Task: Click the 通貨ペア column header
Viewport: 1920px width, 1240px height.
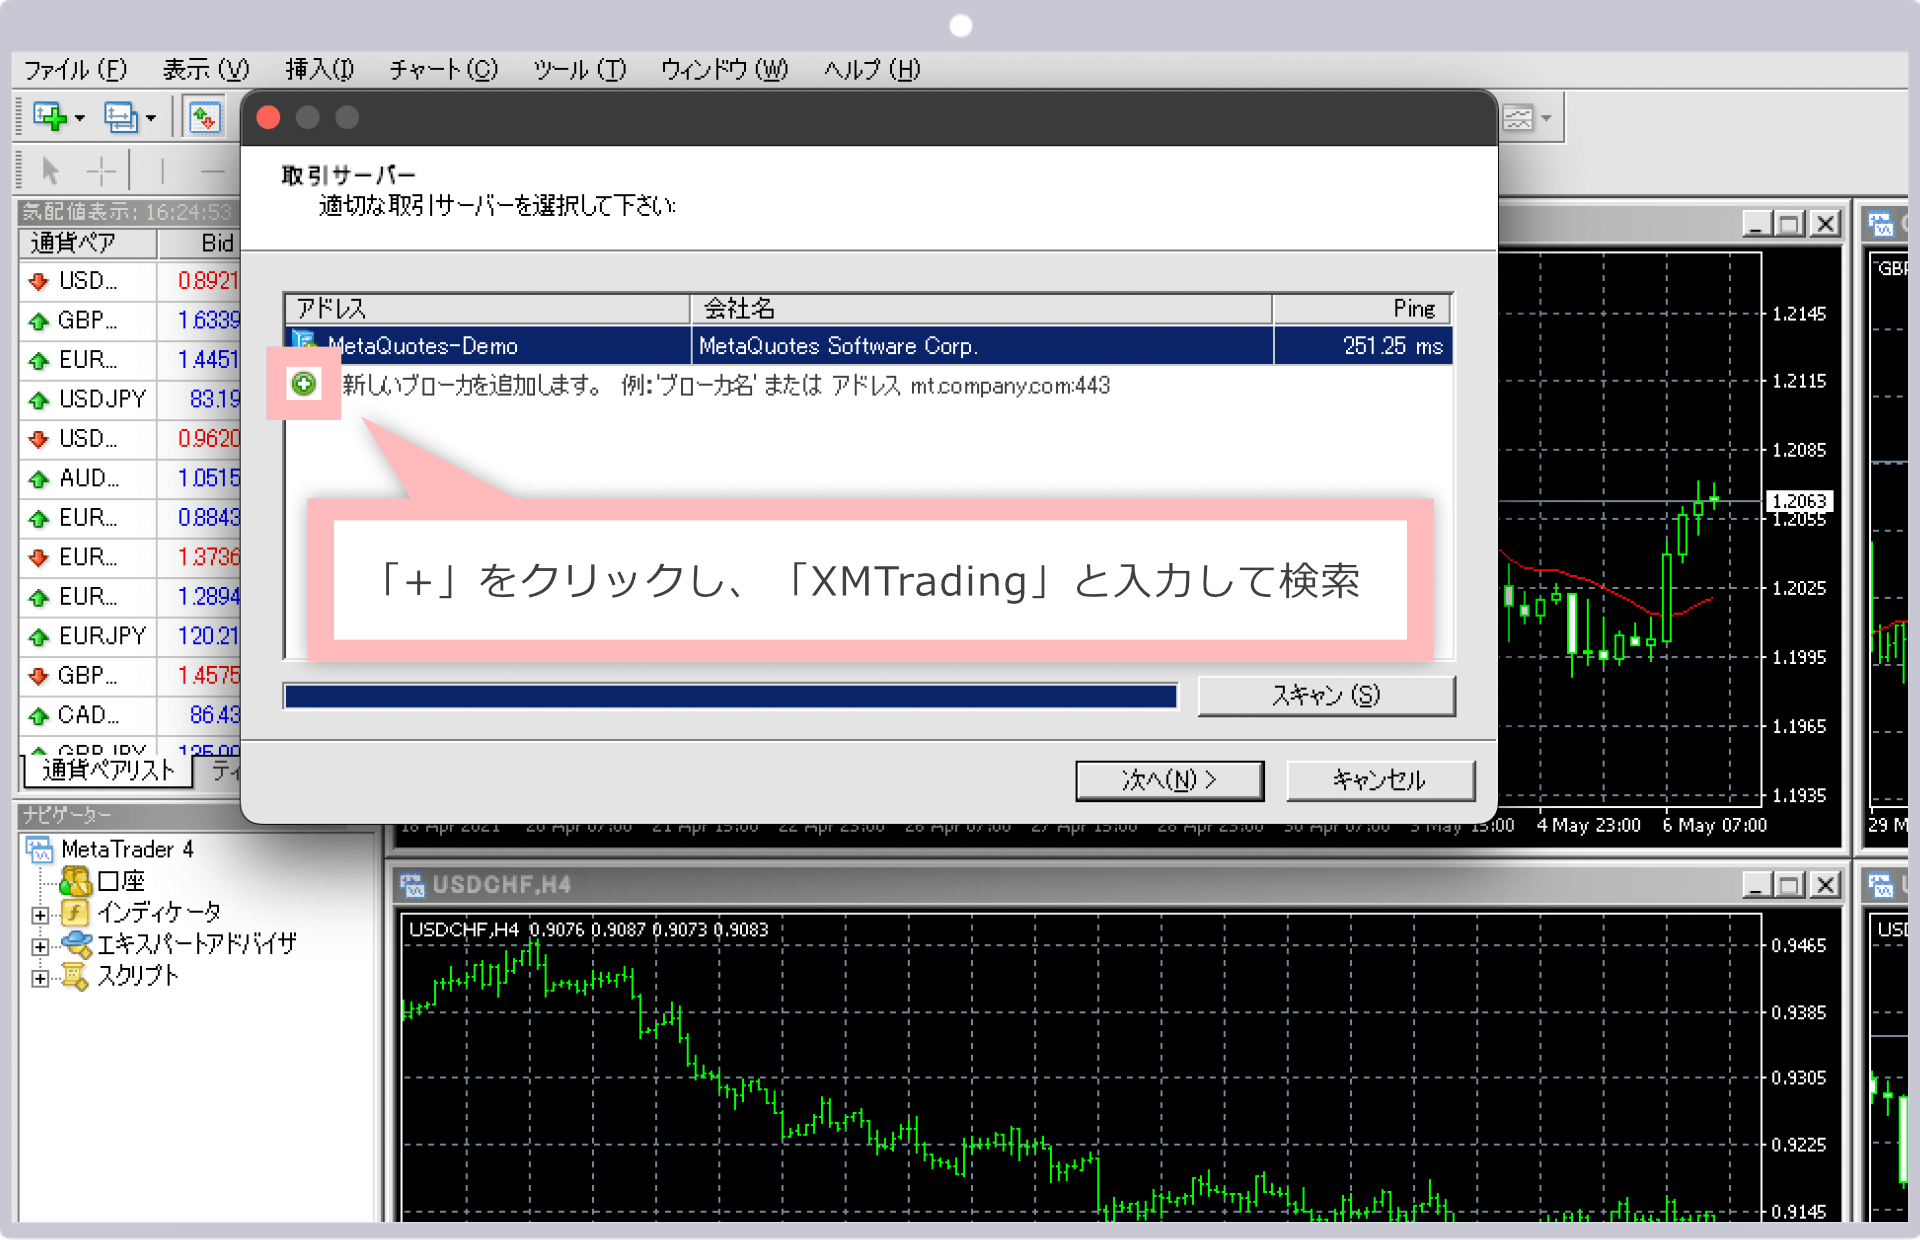Action: point(87,243)
